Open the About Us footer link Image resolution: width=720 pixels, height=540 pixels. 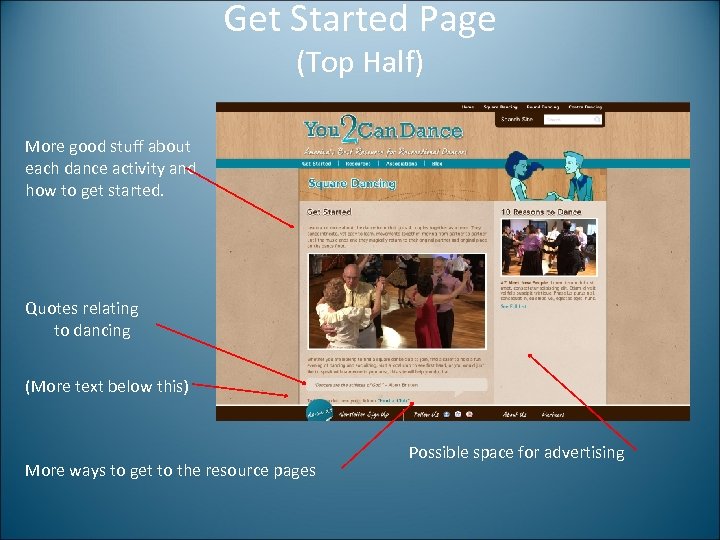pyautogui.click(x=514, y=414)
